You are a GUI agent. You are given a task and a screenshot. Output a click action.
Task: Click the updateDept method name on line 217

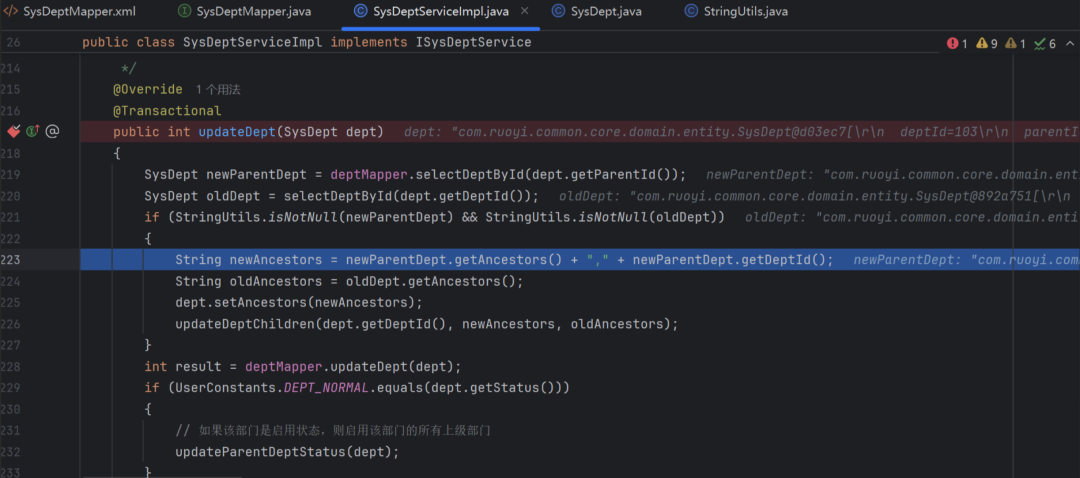237,132
